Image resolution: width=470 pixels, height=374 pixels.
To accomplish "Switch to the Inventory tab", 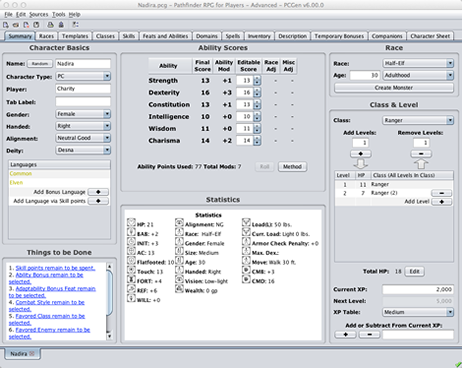I will coord(259,36).
